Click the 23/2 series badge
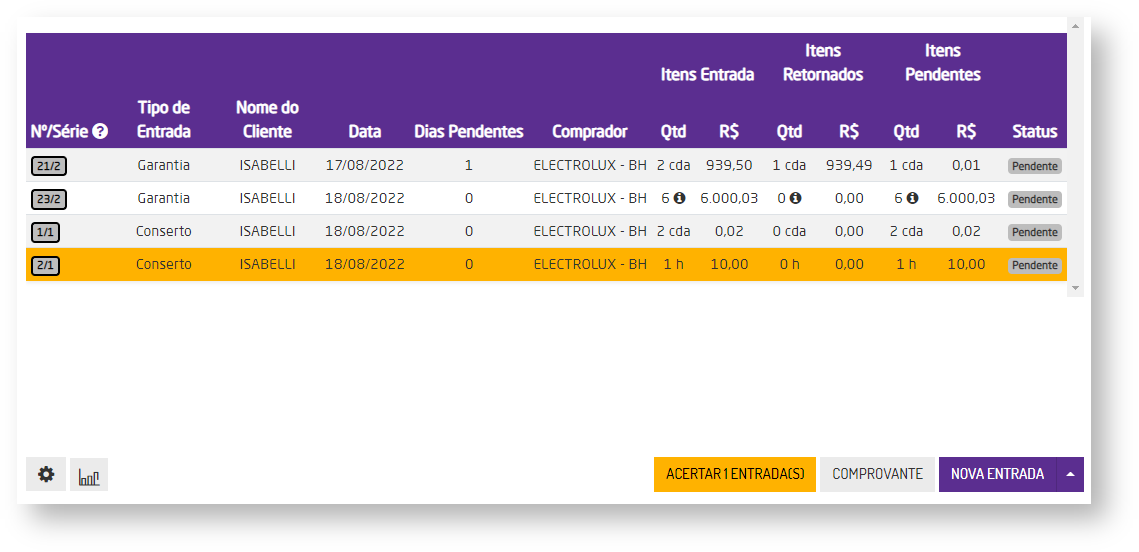Viewport: 1139px width, 552px height. [49, 199]
